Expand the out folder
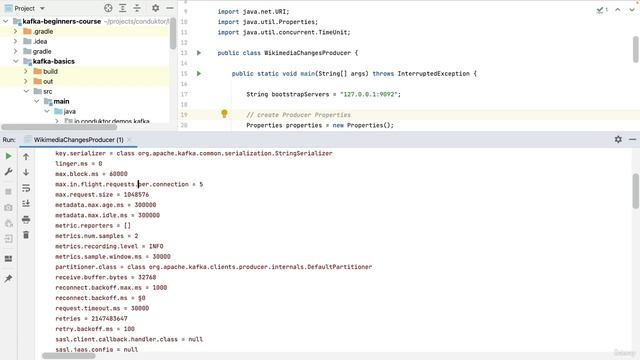Viewport: 640px width, 360px height. [x=26, y=81]
